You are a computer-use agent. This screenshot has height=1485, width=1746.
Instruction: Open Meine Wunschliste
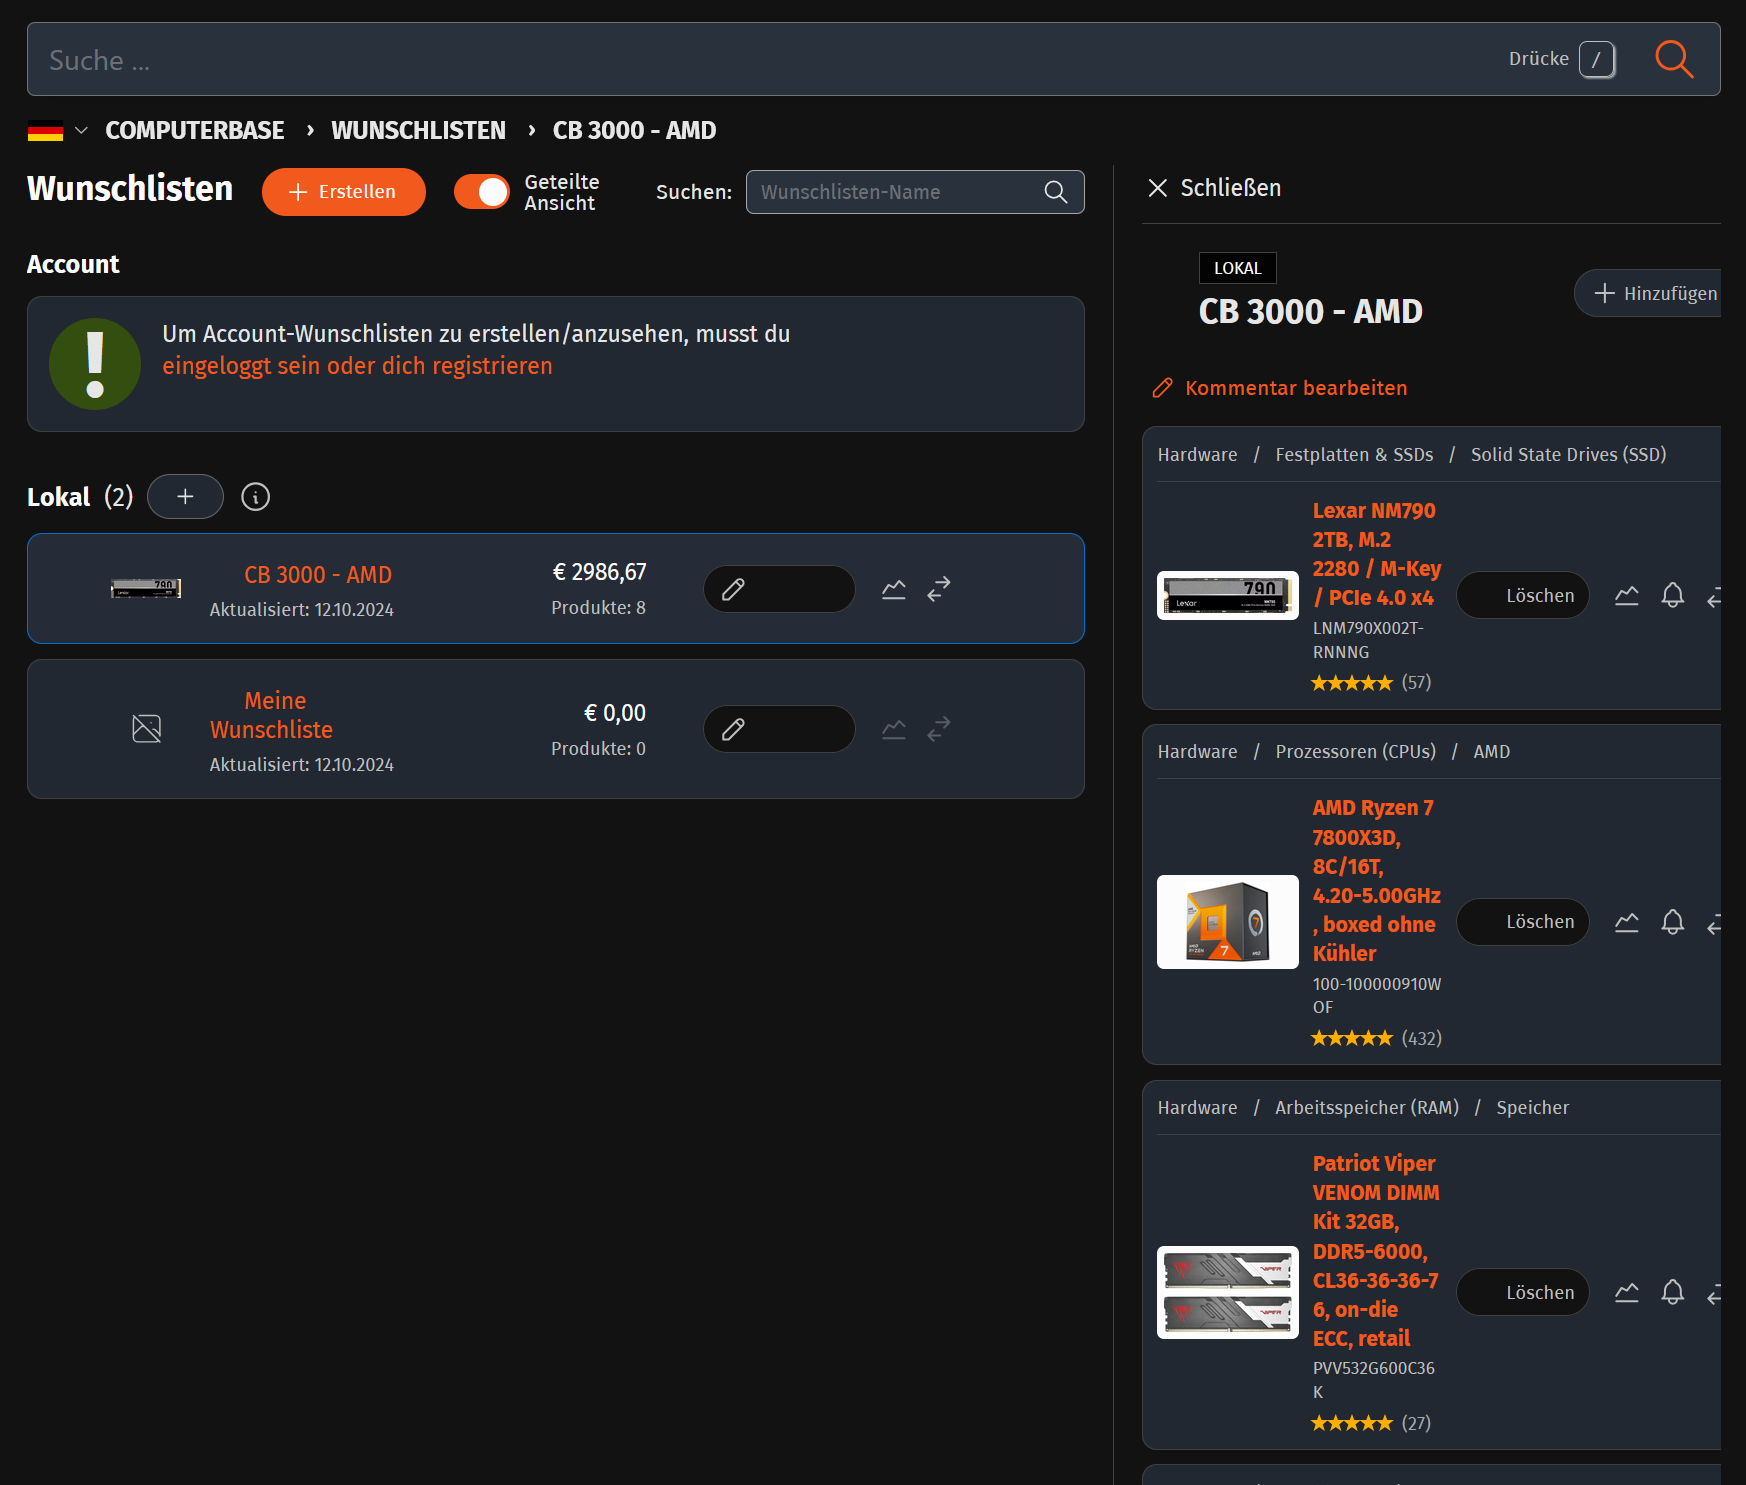(272, 715)
